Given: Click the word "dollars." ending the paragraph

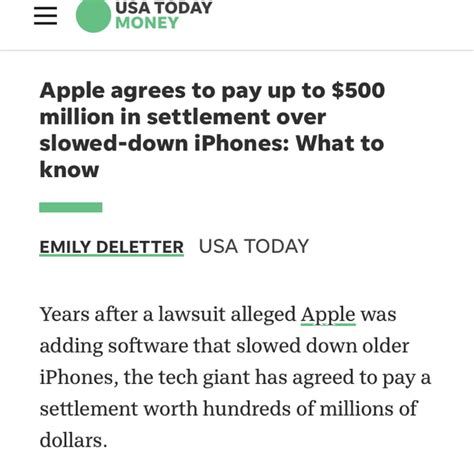Looking at the screenshot, I should point(74,440).
